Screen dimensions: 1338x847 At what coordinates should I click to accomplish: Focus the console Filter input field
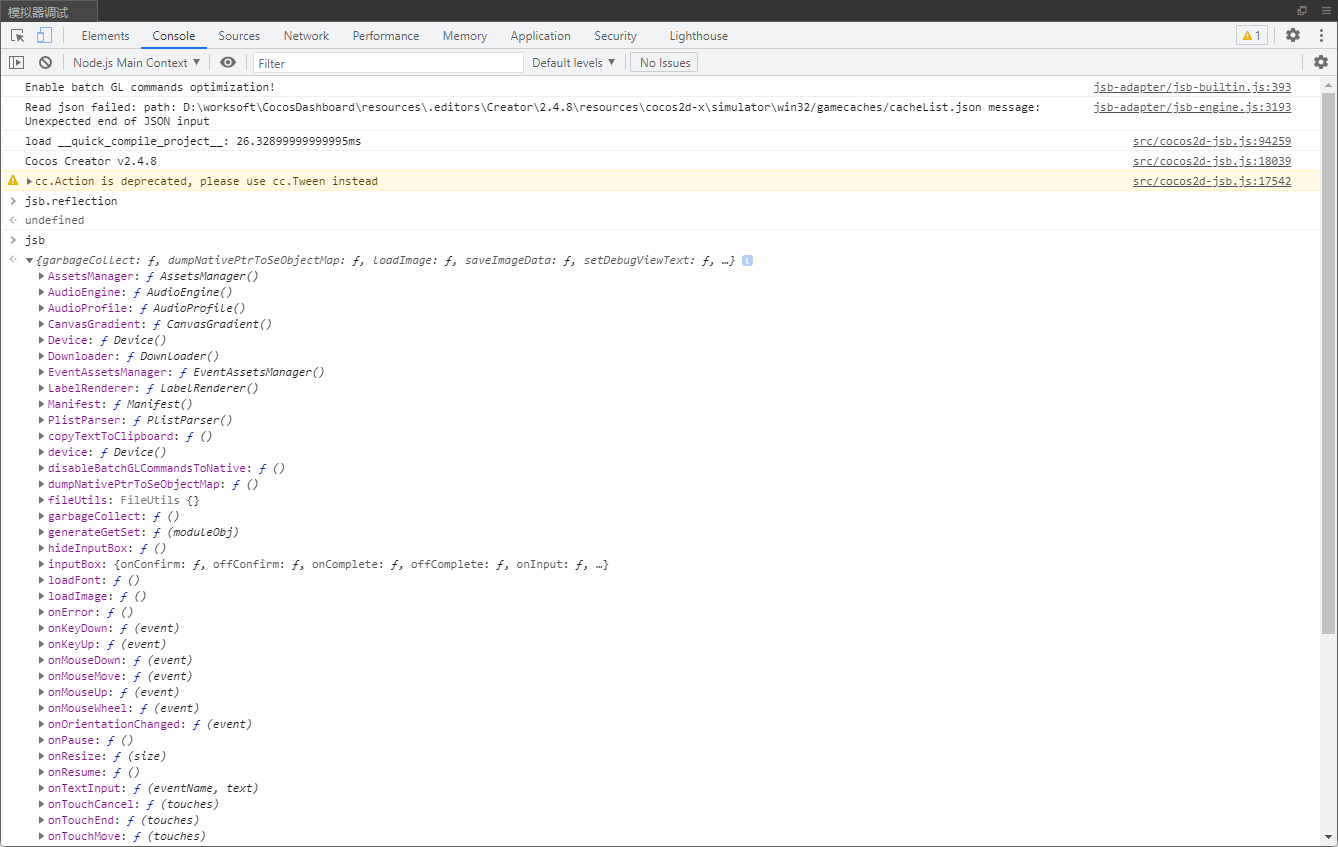(388, 63)
